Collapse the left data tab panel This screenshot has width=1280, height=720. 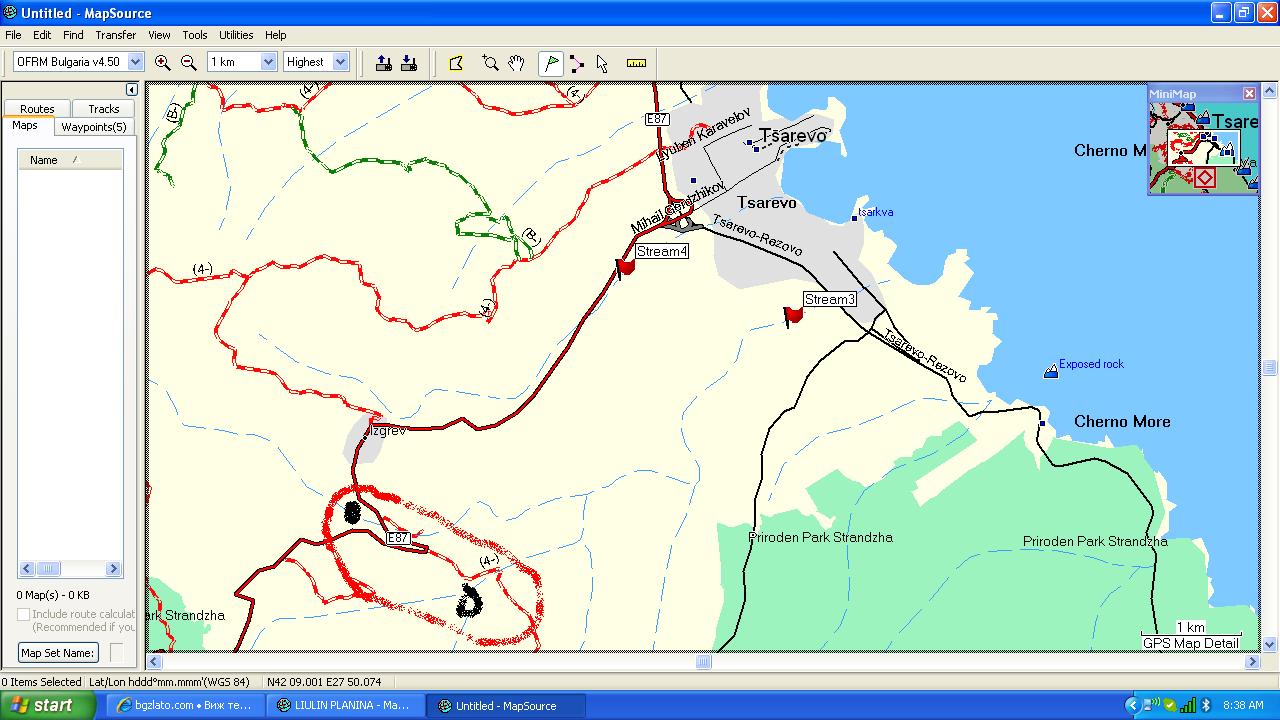tap(131, 90)
